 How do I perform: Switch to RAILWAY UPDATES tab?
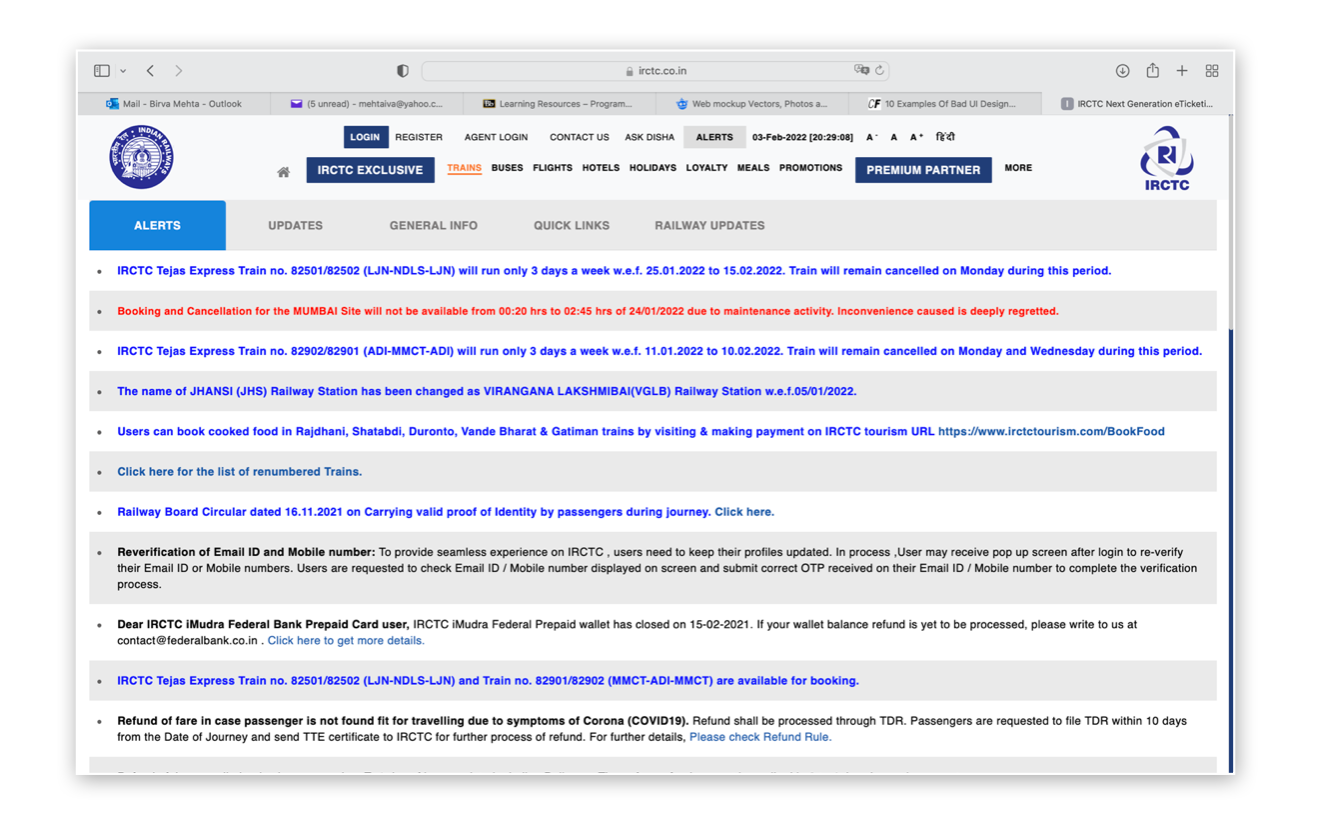pos(710,226)
